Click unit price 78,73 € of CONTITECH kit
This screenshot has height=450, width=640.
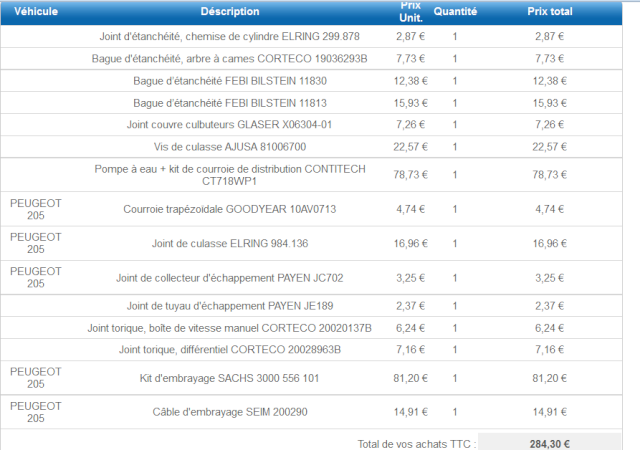[x=411, y=175]
